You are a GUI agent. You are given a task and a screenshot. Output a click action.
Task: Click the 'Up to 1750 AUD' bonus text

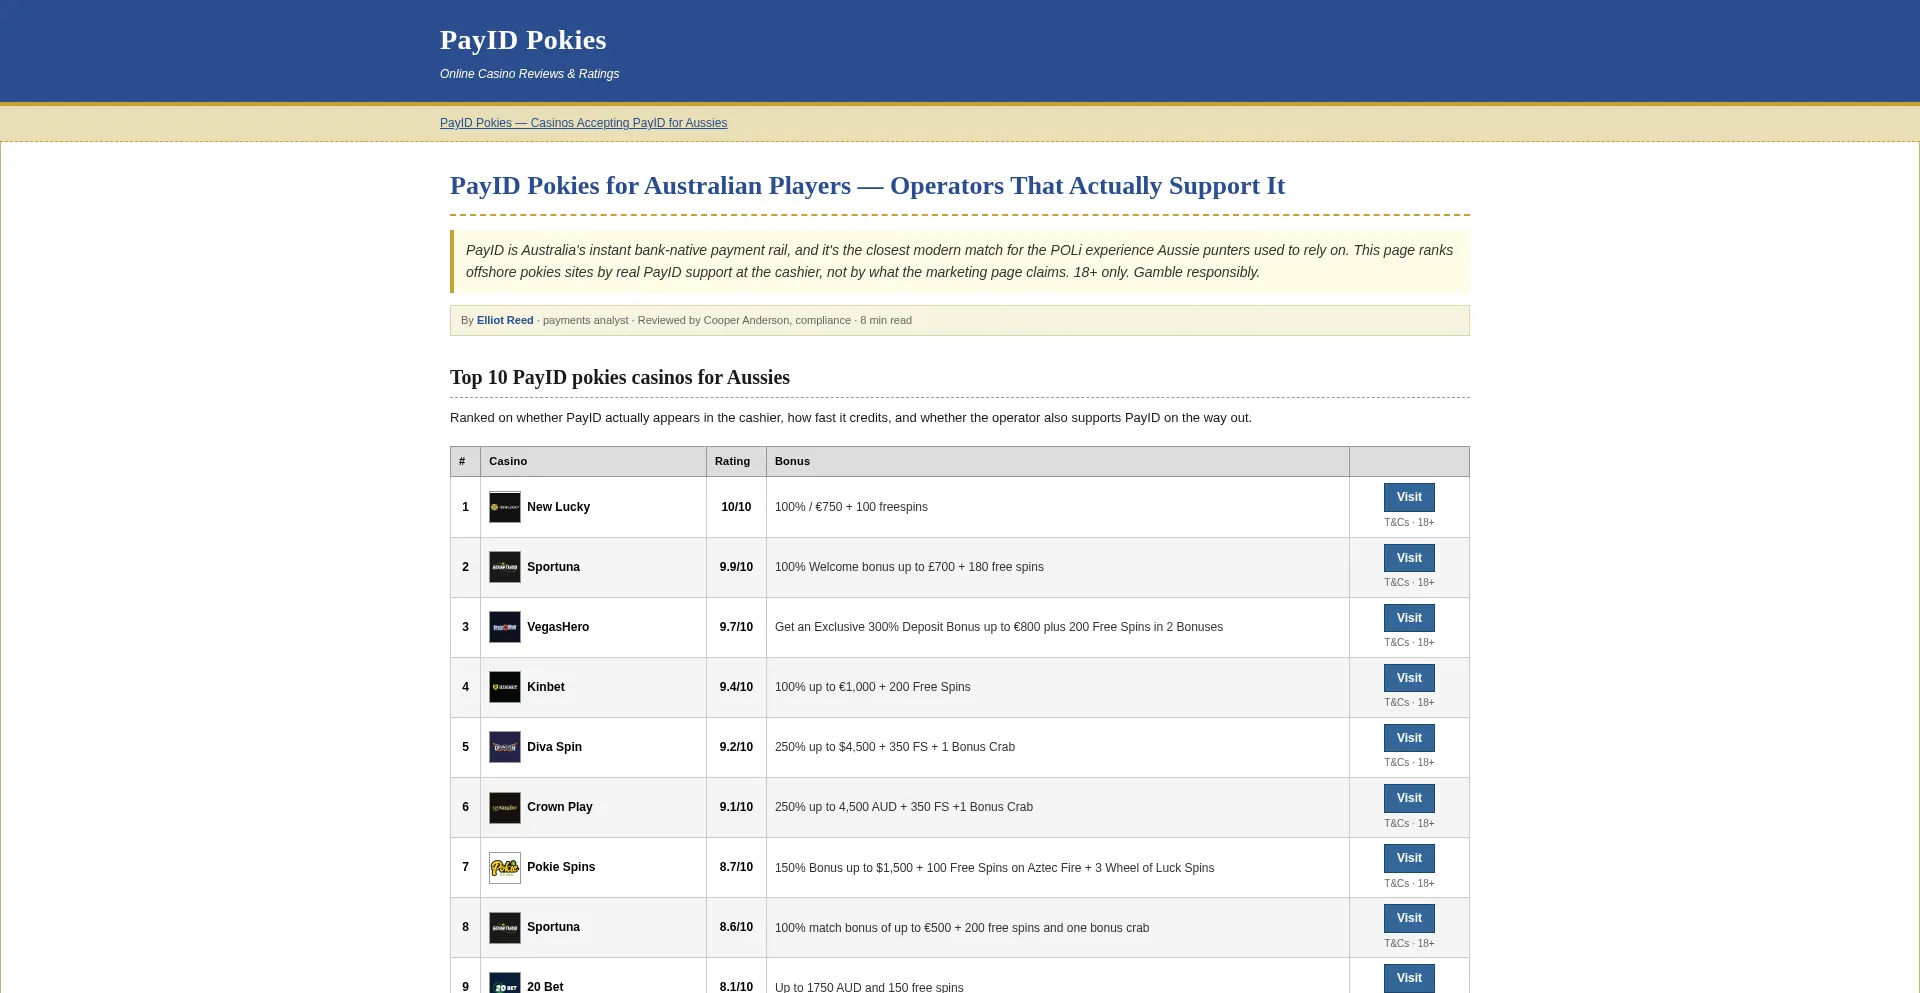tap(869, 987)
